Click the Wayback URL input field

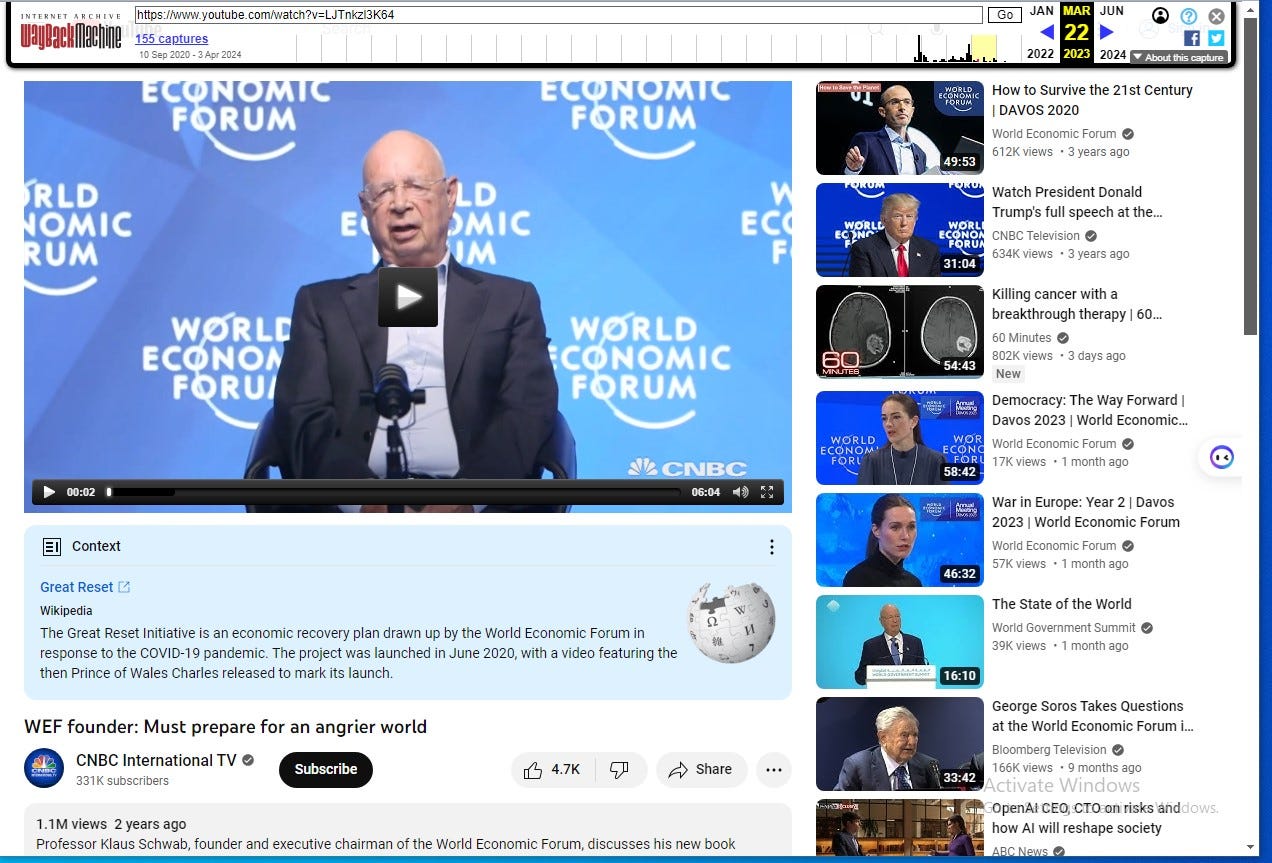point(559,15)
